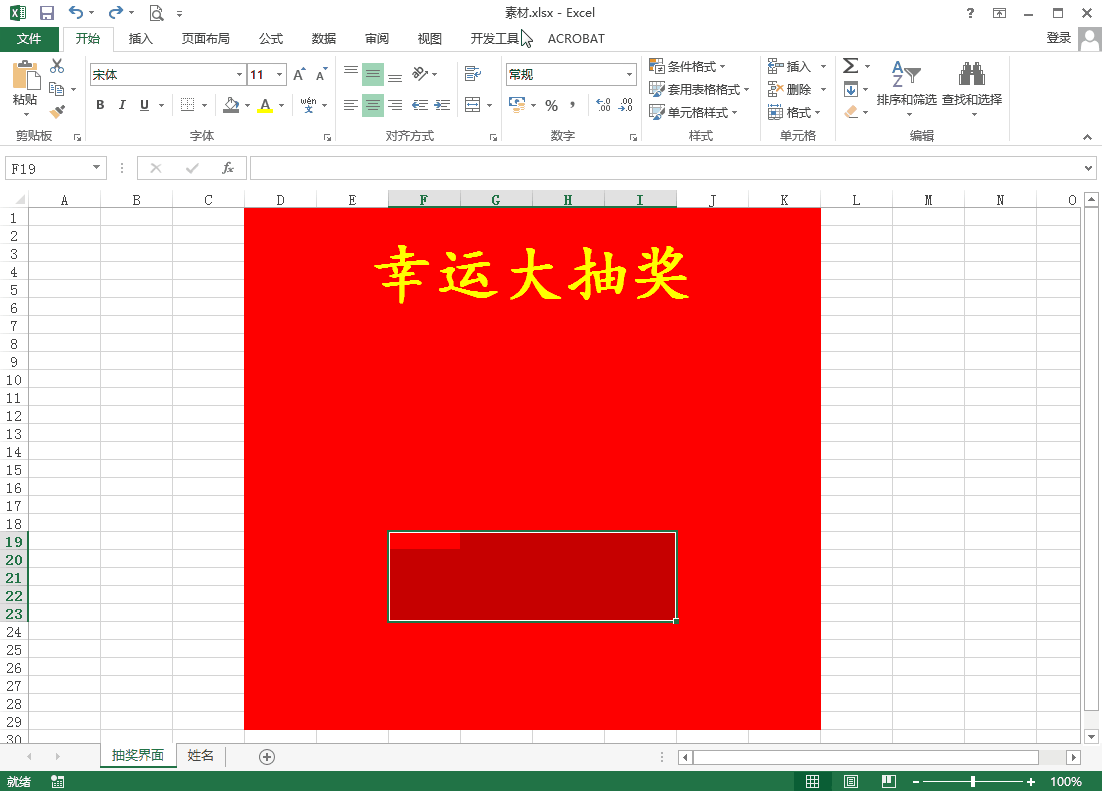The height and width of the screenshot is (791, 1102).
Task: Toggle Italic formatting
Action: click(122, 105)
